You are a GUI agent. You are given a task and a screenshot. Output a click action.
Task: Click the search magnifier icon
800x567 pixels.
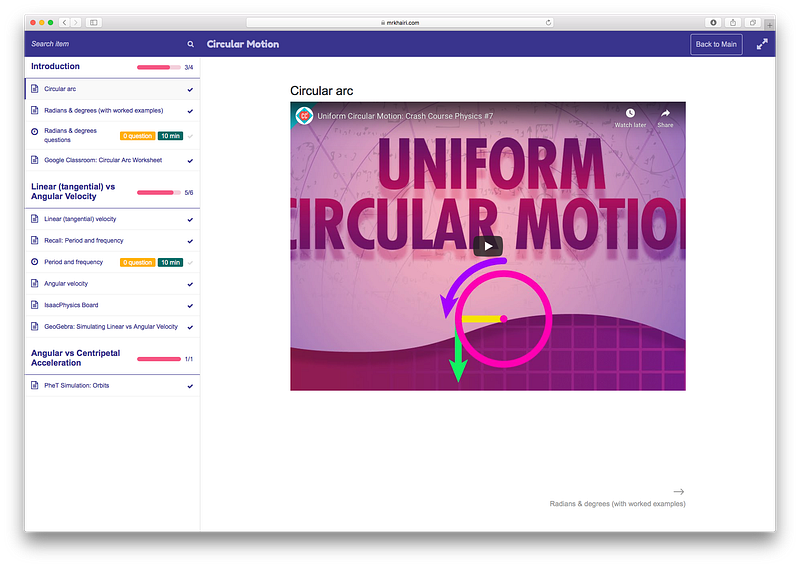[x=190, y=44]
